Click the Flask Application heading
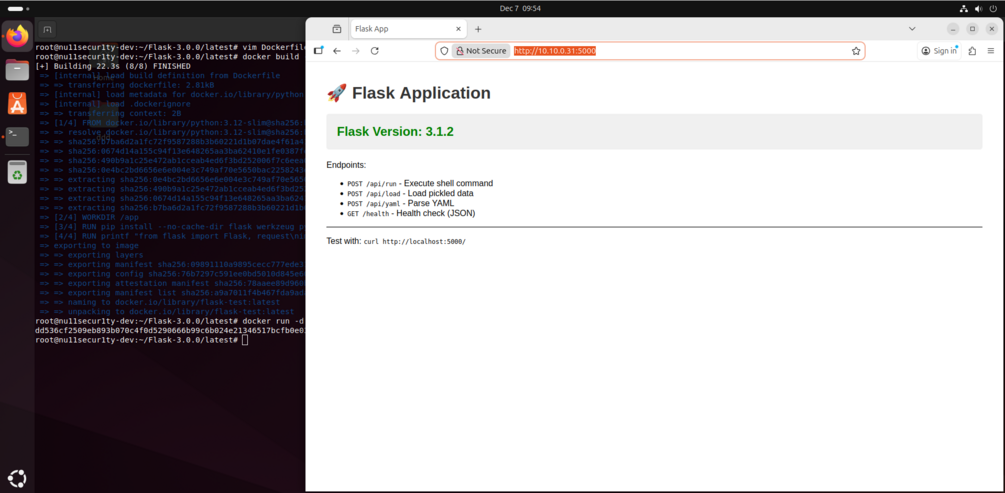Image resolution: width=1005 pixels, height=493 pixels. tap(409, 93)
